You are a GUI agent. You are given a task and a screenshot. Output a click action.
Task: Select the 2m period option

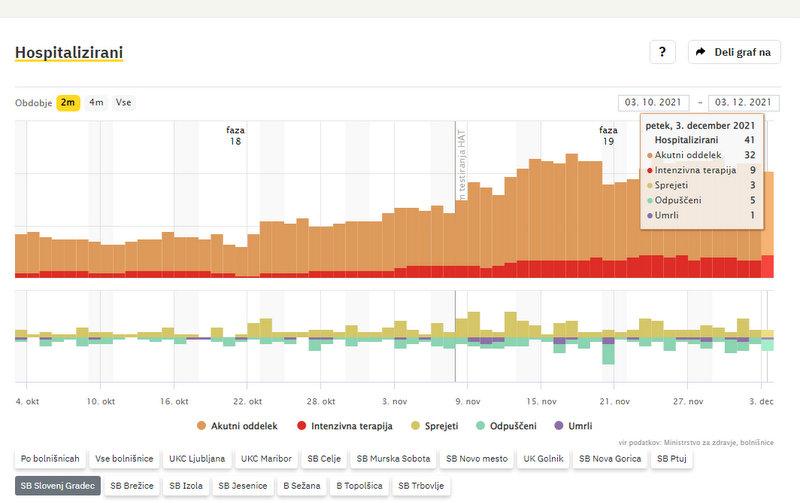(68, 102)
